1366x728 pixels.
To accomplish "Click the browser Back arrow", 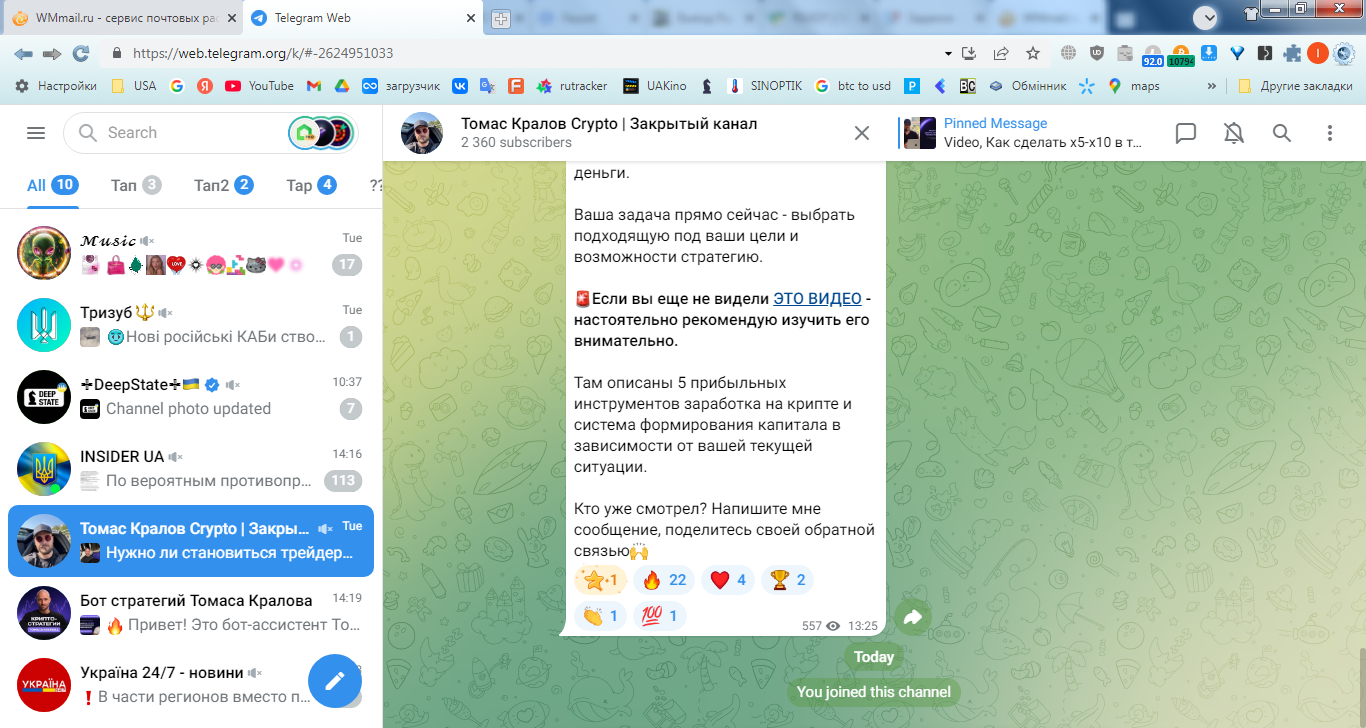I will [x=23, y=53].
